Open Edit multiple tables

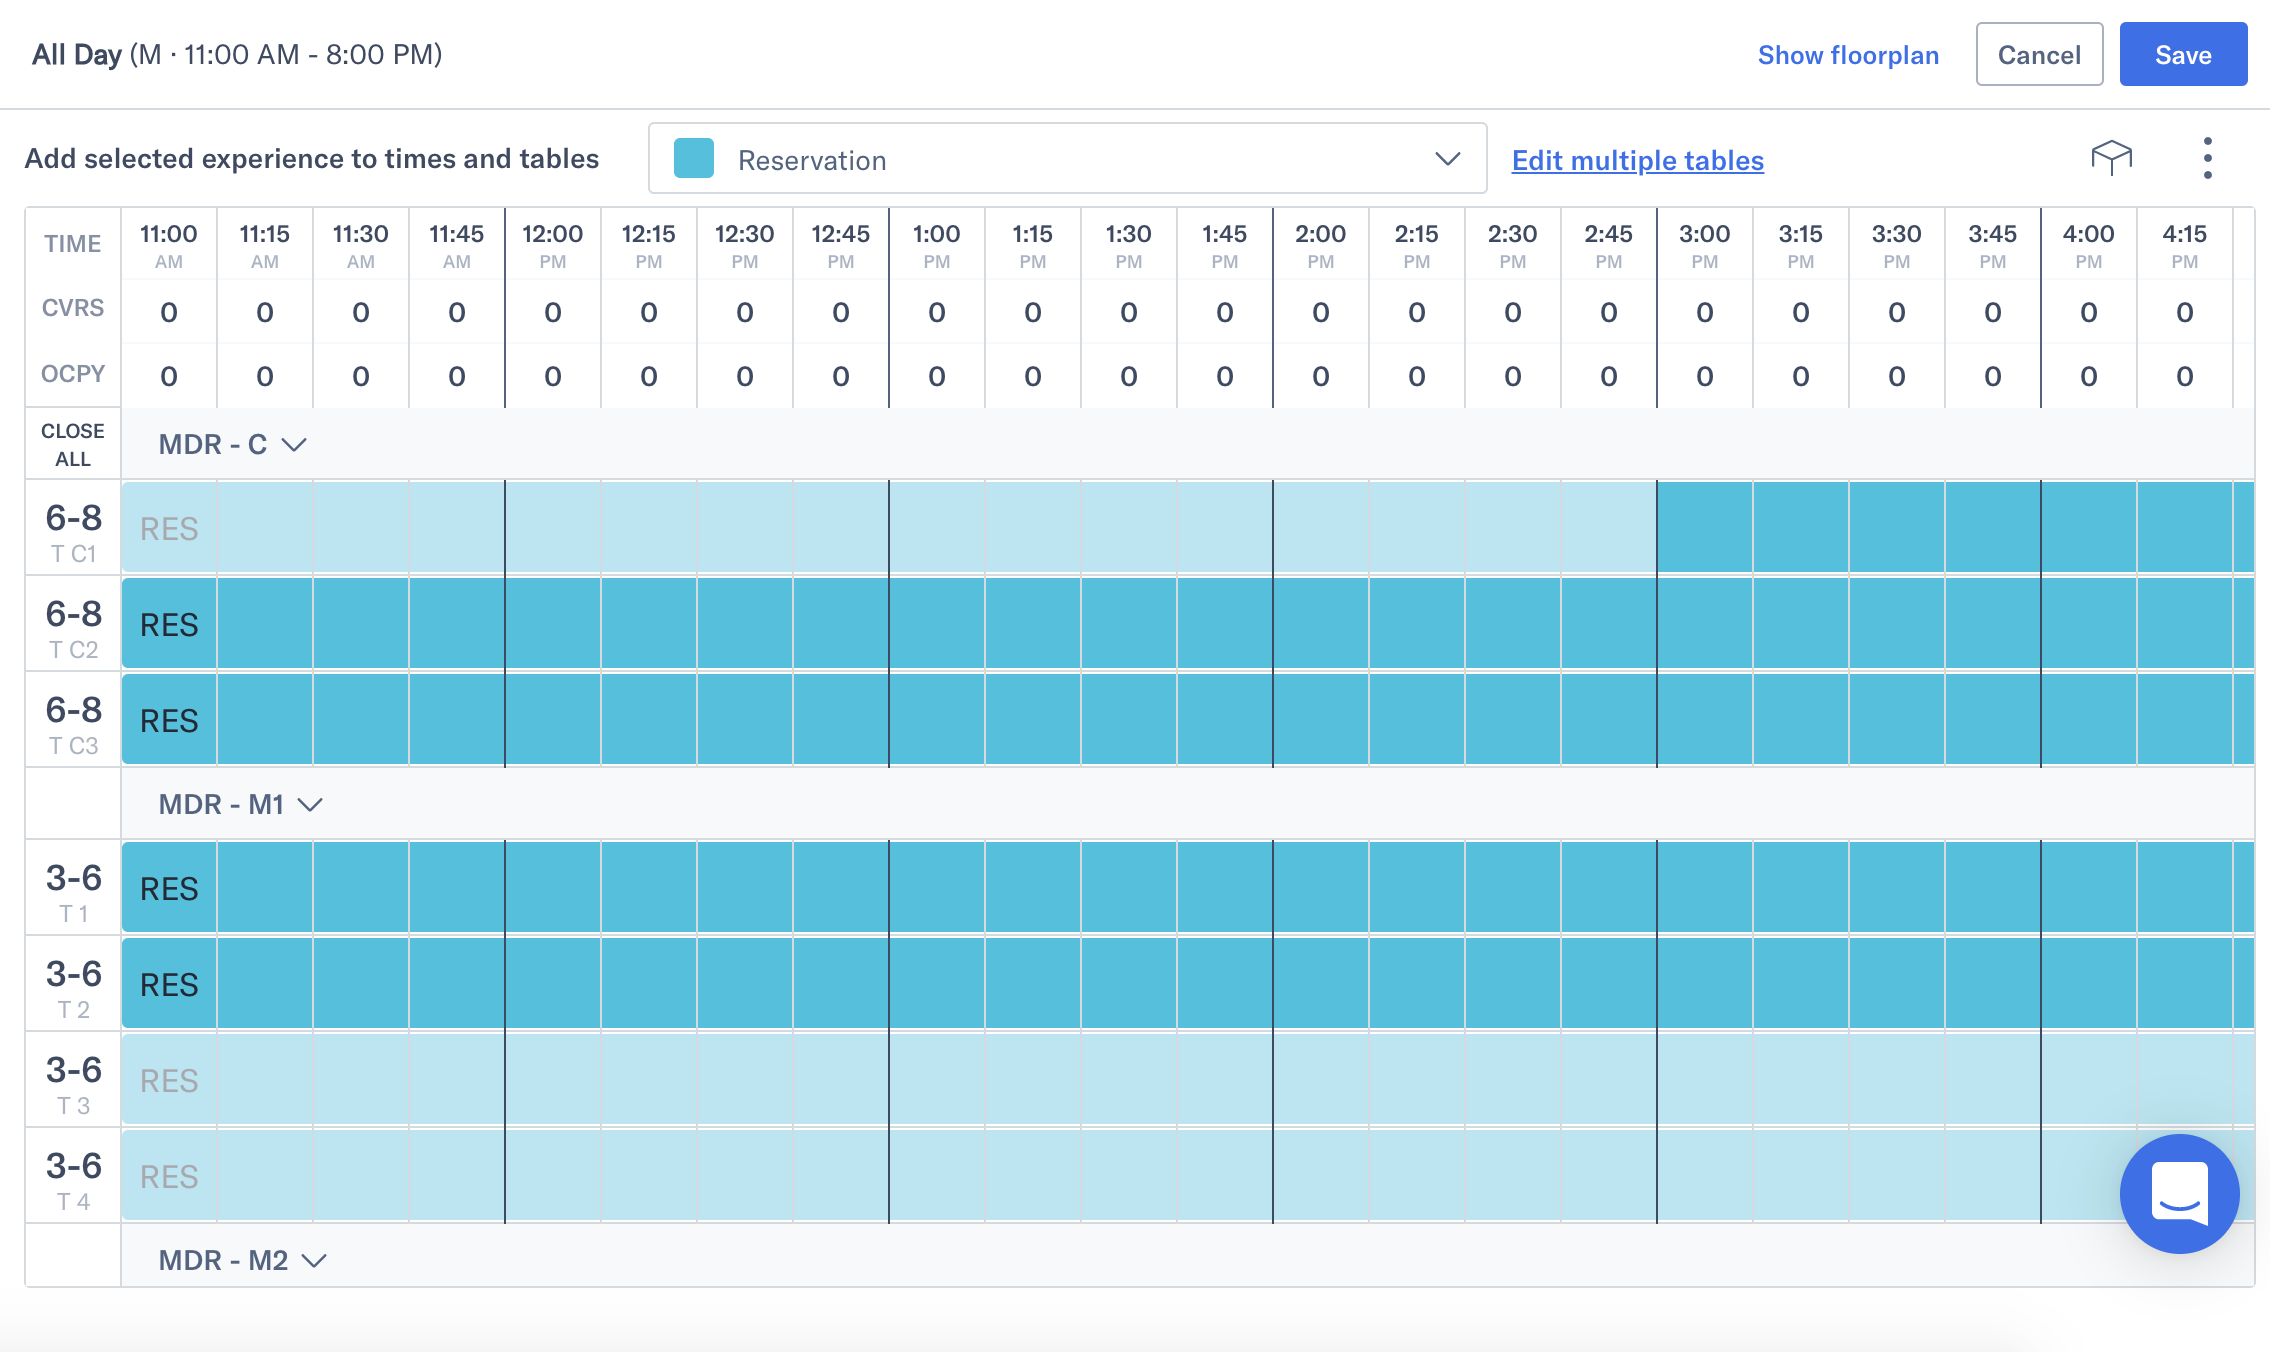[1638, 160]
